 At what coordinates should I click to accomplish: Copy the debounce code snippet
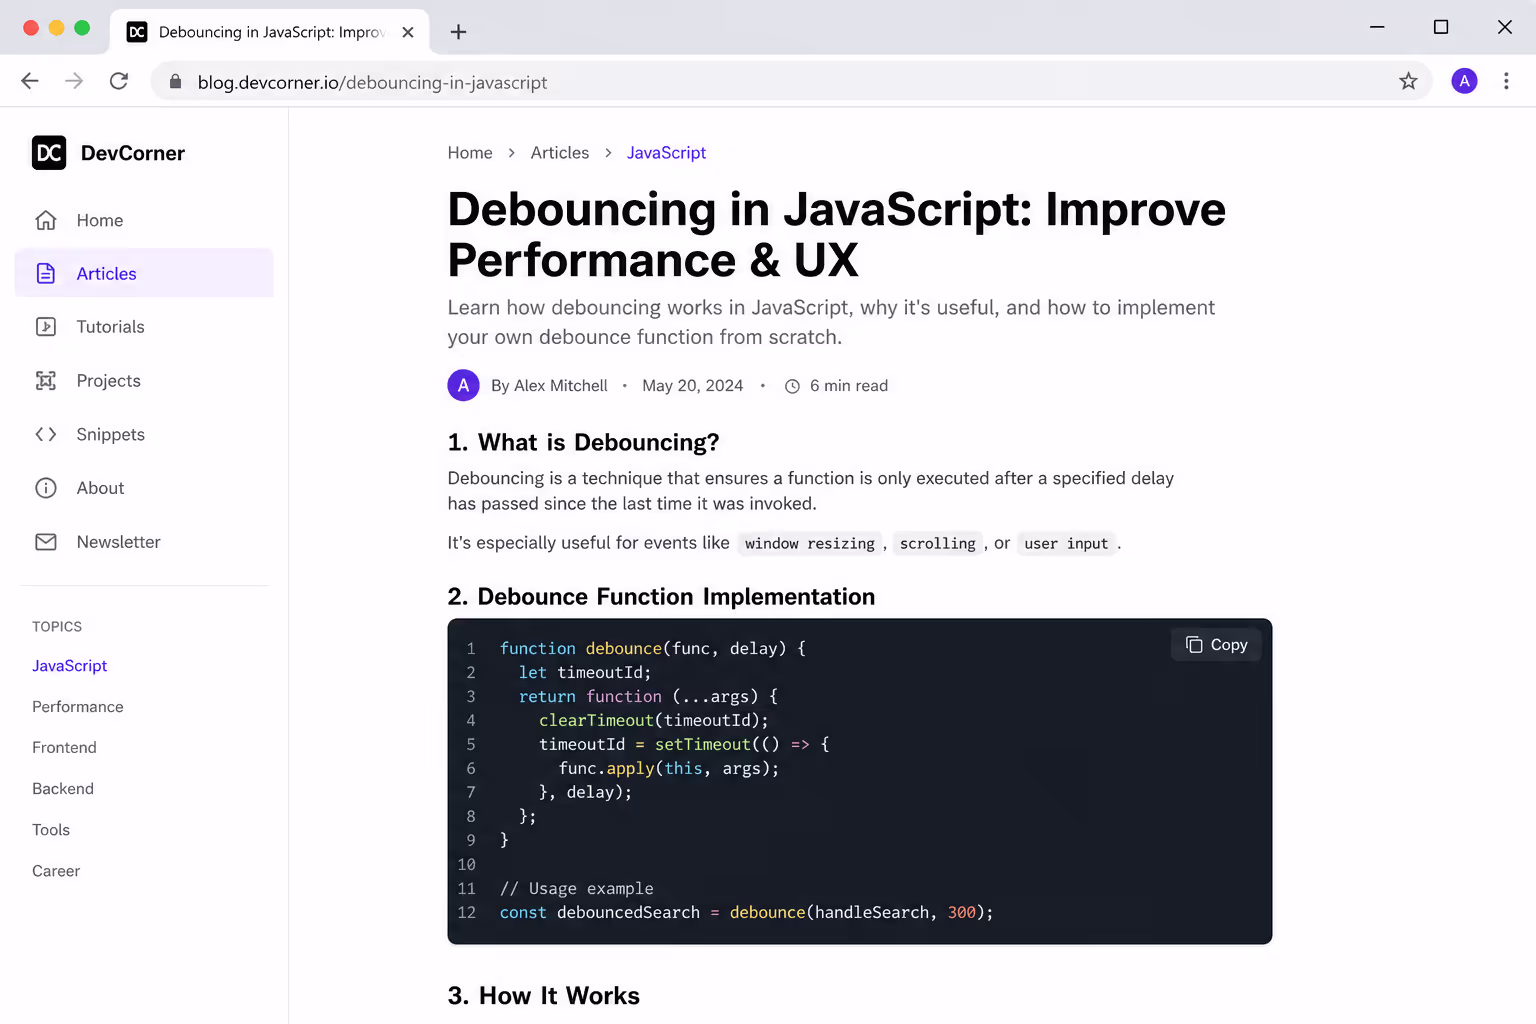[x=1216, y=645]
